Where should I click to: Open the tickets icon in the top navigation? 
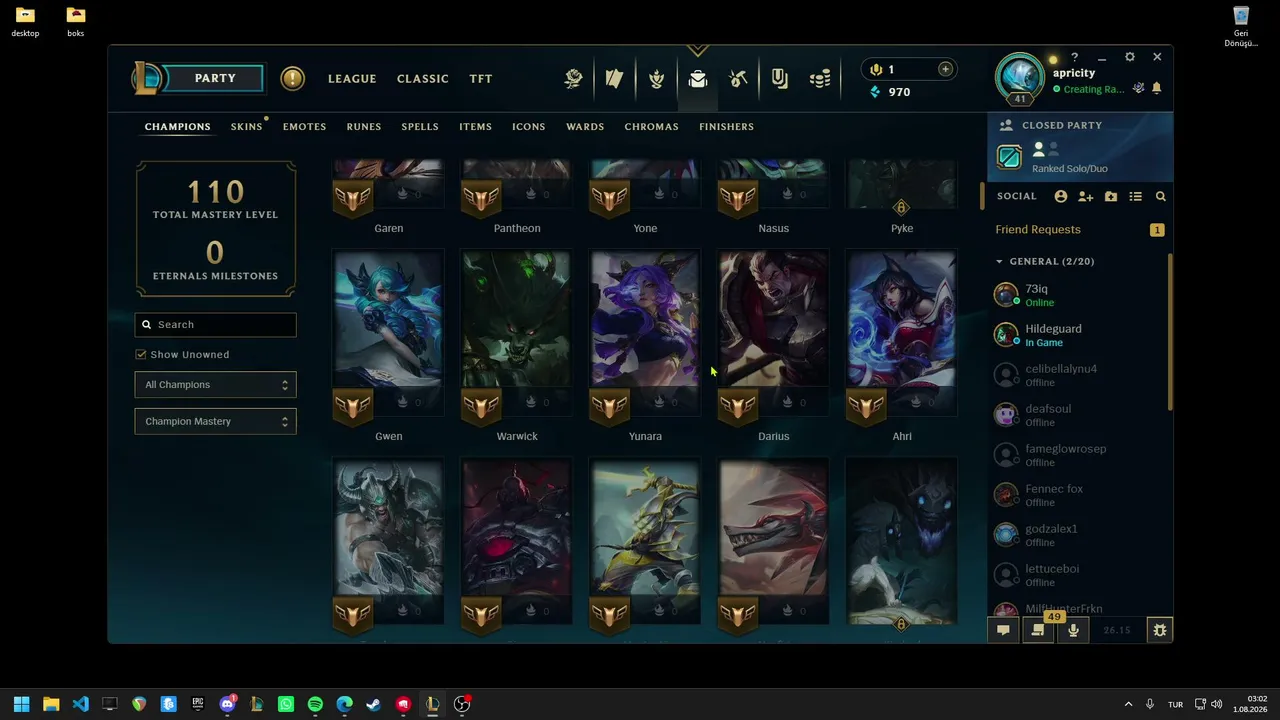click(x=615, y=79)
